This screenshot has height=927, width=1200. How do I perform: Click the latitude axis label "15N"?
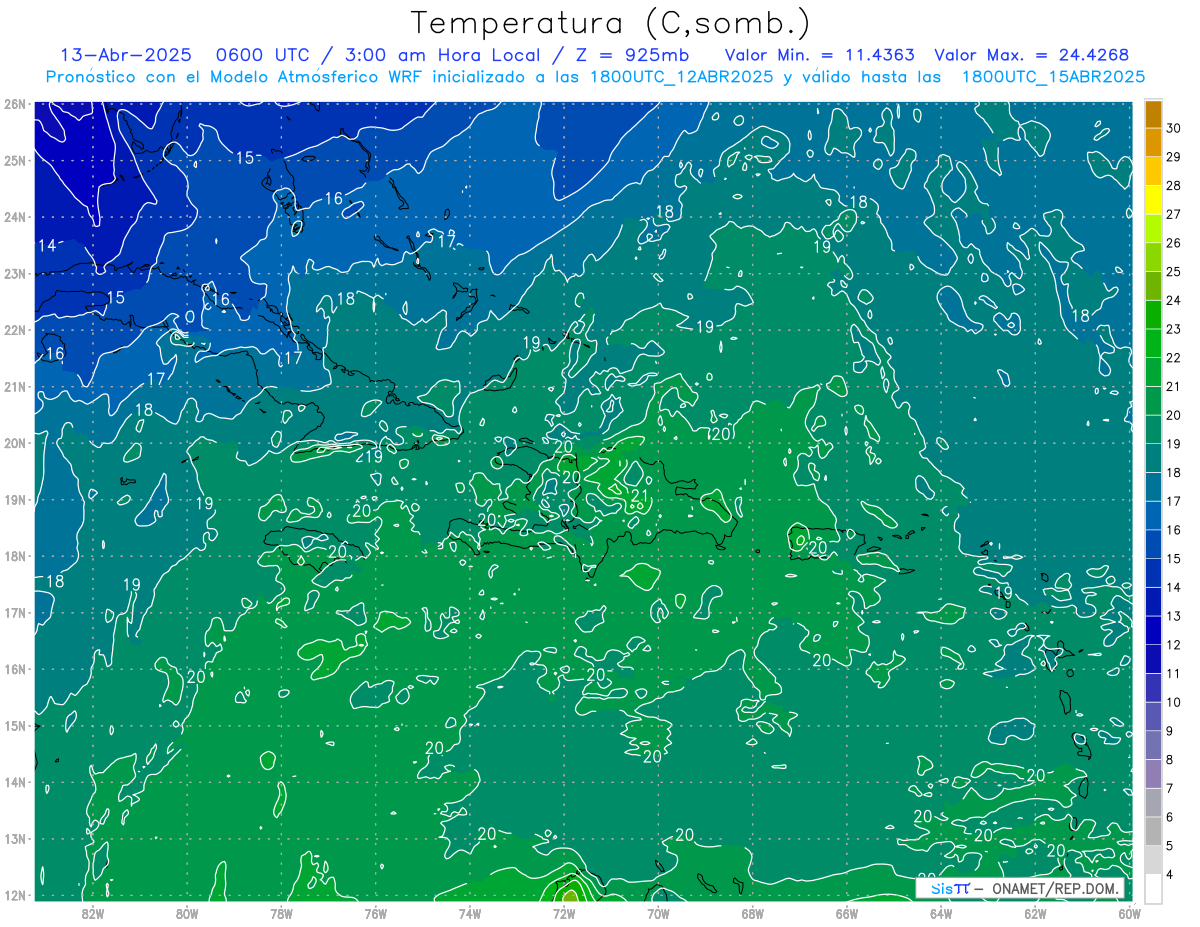coord(14,725)
